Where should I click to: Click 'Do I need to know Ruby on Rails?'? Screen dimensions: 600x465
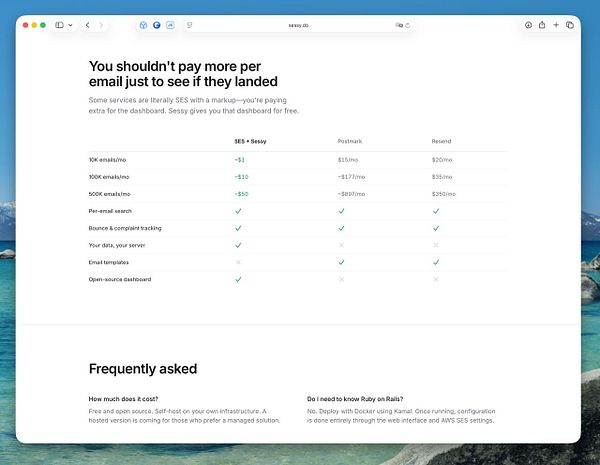pos(355,399)
